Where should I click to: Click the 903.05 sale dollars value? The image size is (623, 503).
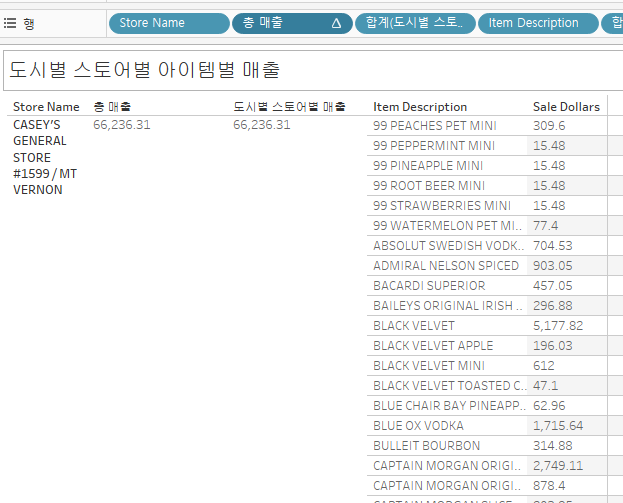click(x=553, y=266)
